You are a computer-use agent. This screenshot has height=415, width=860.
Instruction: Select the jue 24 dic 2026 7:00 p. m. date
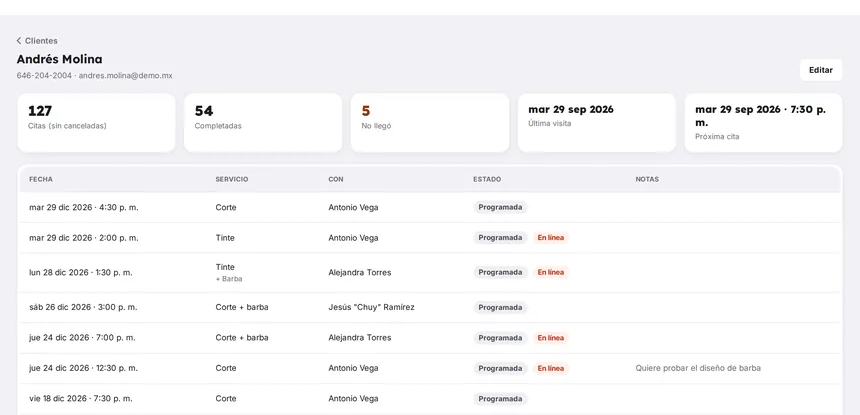click(x=83, y=338)
